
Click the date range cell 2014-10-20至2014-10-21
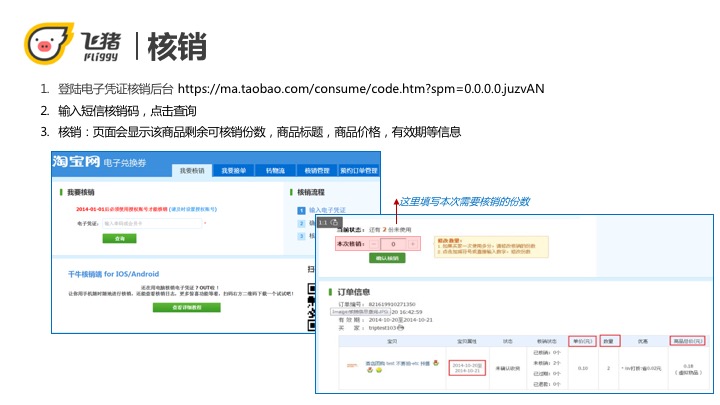[467, 368]
